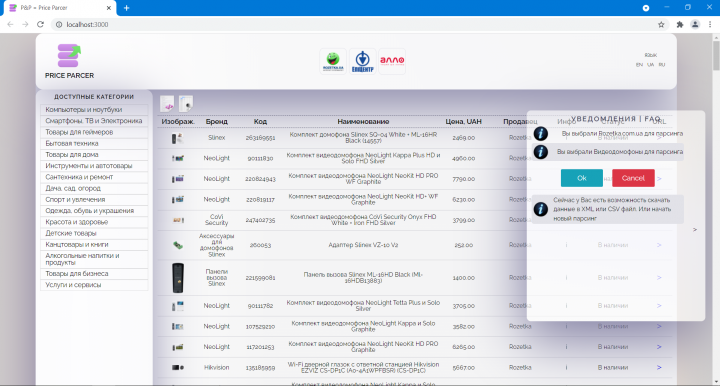The width and height of the screenshot is (720, 386).
Task: Open Chrome three-dot menu
Action: [710, 24]
